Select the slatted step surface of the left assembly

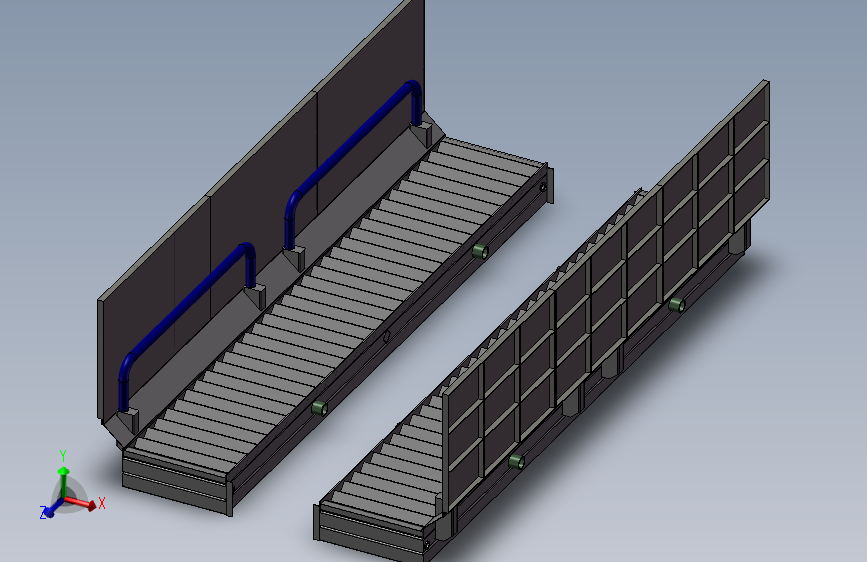tap(337, 304)
